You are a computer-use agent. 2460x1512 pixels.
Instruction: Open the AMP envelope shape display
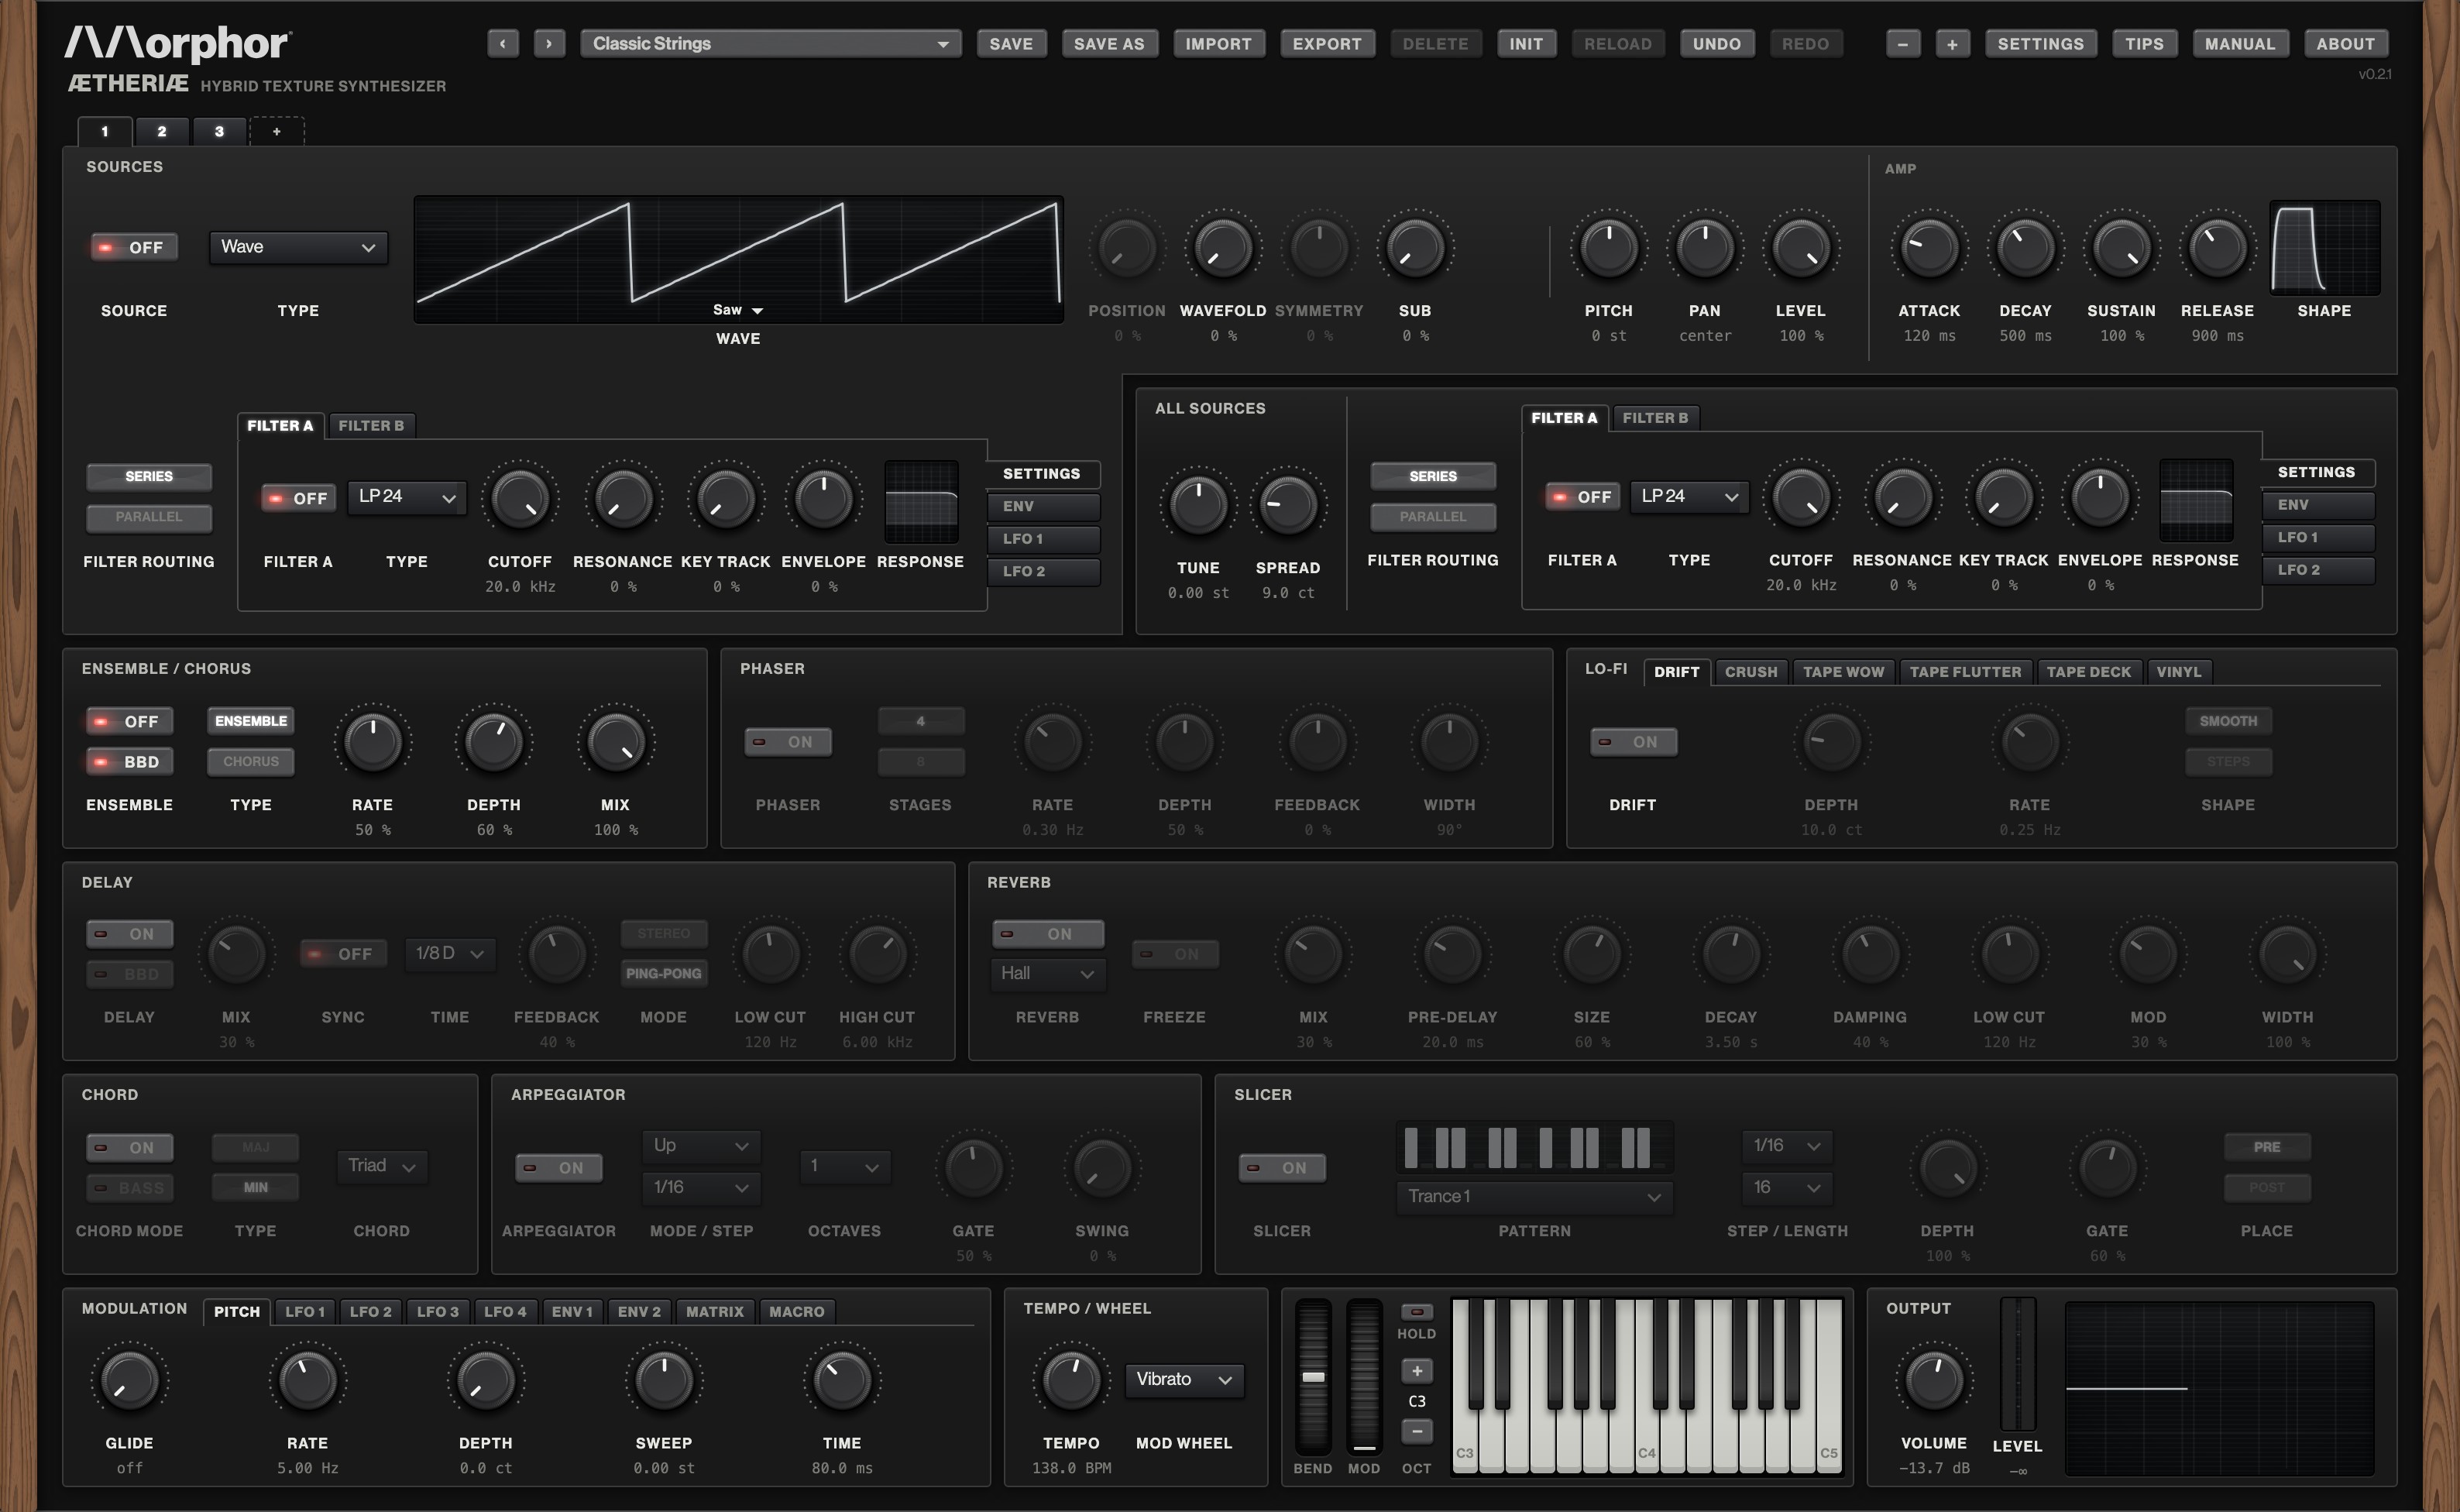(x=2324, y=247)
